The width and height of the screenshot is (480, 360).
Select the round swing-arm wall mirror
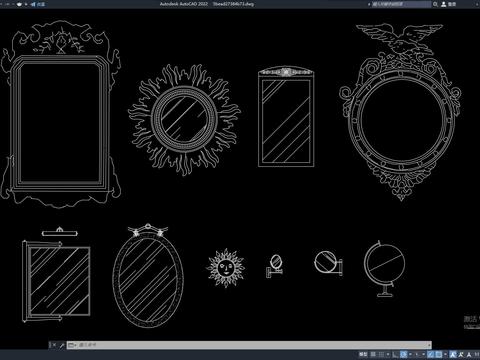point(328,263)
